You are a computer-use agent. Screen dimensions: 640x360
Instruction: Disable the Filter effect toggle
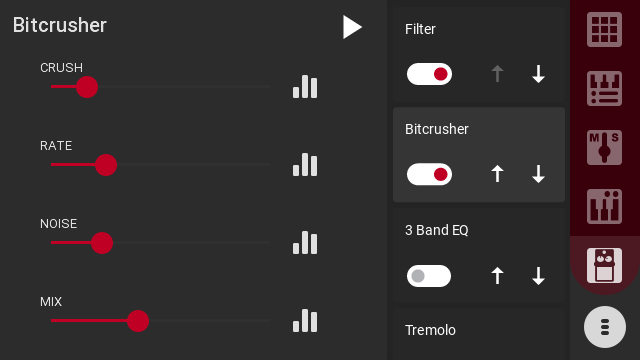click(429, 74)
